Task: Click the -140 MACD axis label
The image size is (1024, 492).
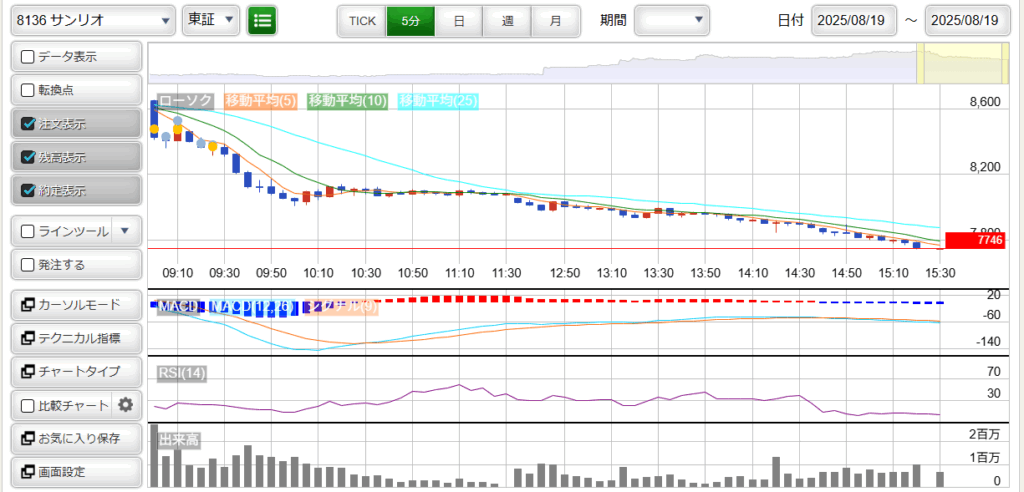Action: [x=988, y=342]
